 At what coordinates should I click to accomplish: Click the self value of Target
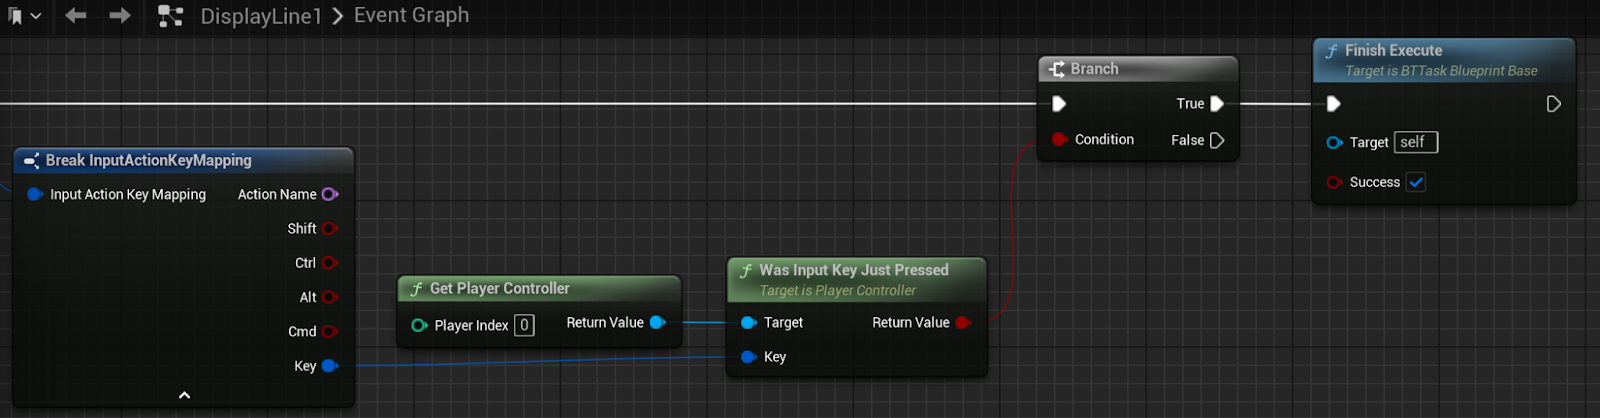(x=1416, y=142)
